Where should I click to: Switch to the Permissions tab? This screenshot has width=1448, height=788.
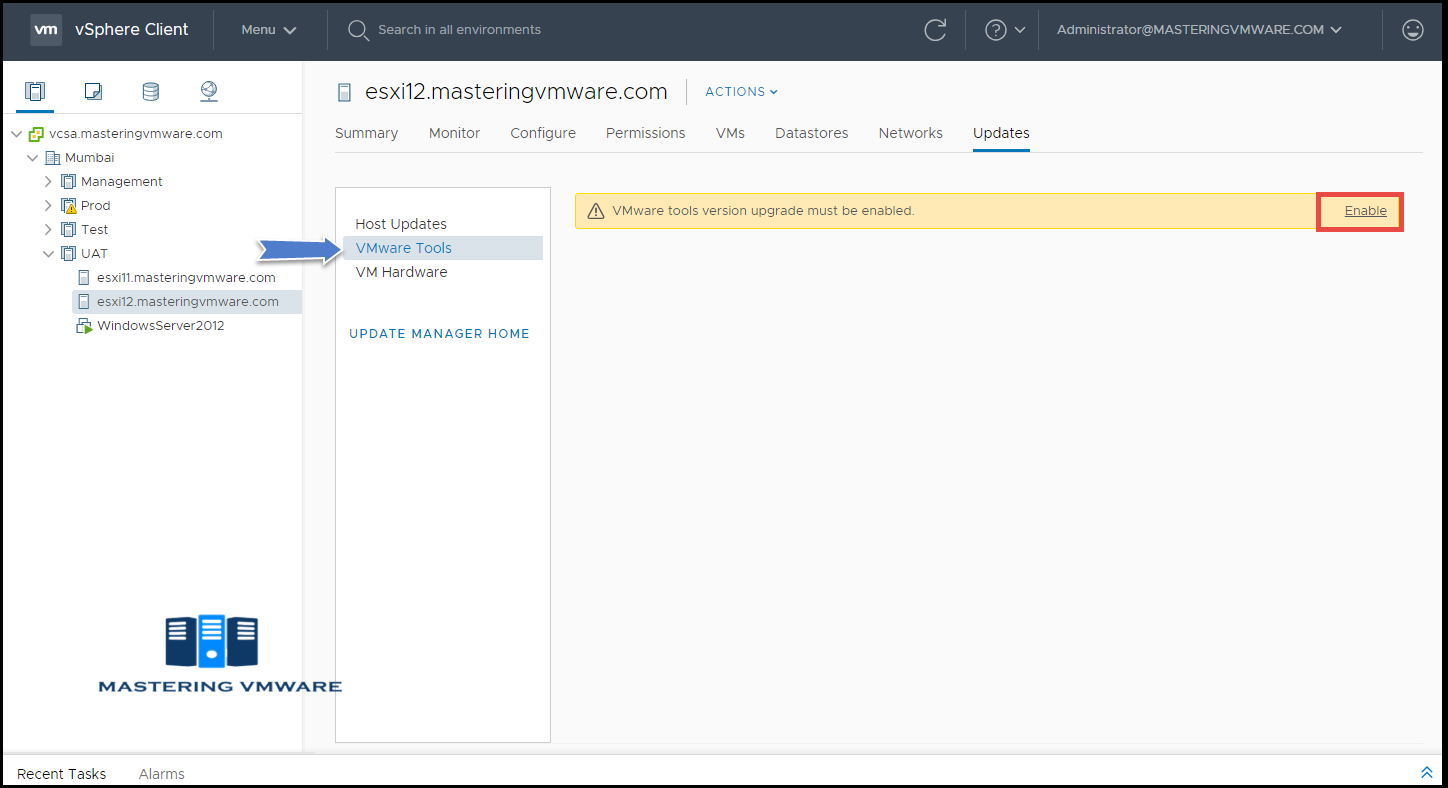coord(646,133)
